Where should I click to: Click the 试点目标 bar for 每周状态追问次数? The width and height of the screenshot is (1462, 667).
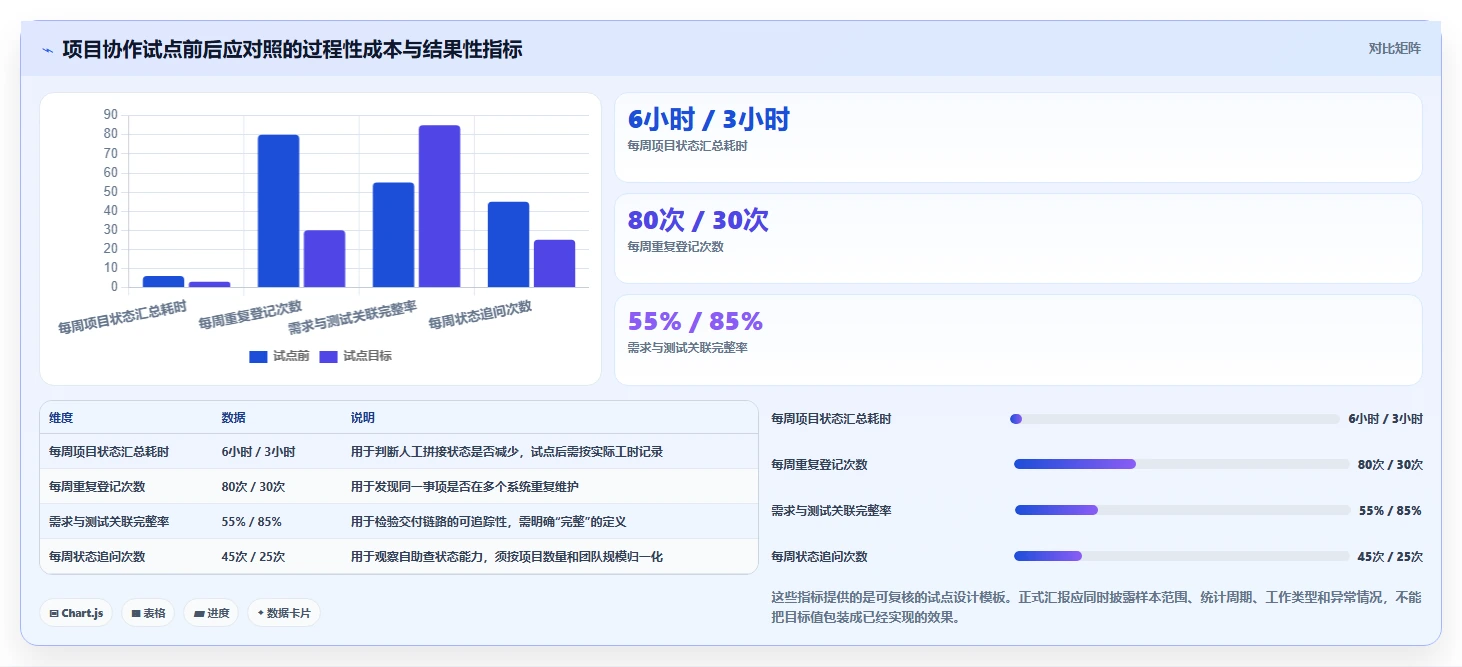tap(554, 264)
